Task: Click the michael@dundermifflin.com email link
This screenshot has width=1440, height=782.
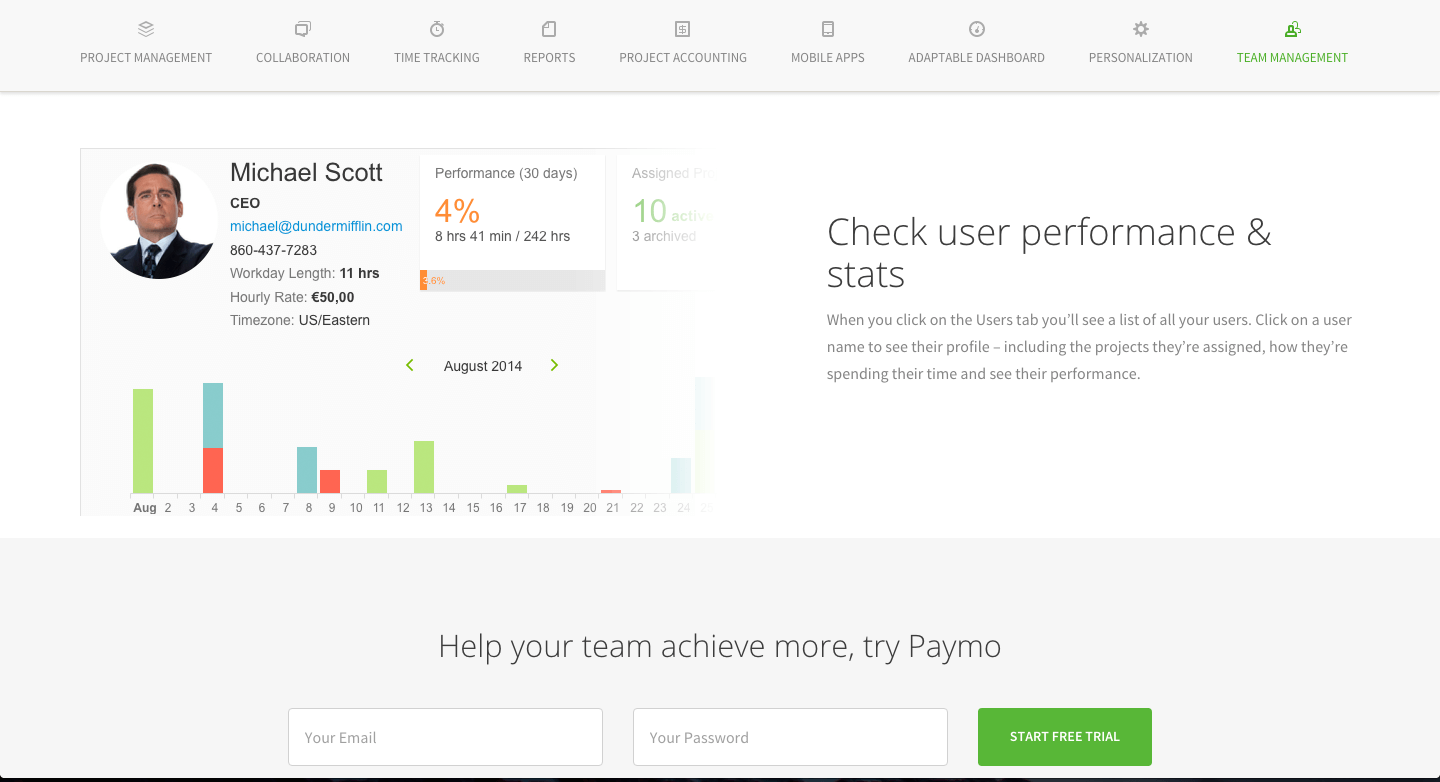Action: [316, 226]
